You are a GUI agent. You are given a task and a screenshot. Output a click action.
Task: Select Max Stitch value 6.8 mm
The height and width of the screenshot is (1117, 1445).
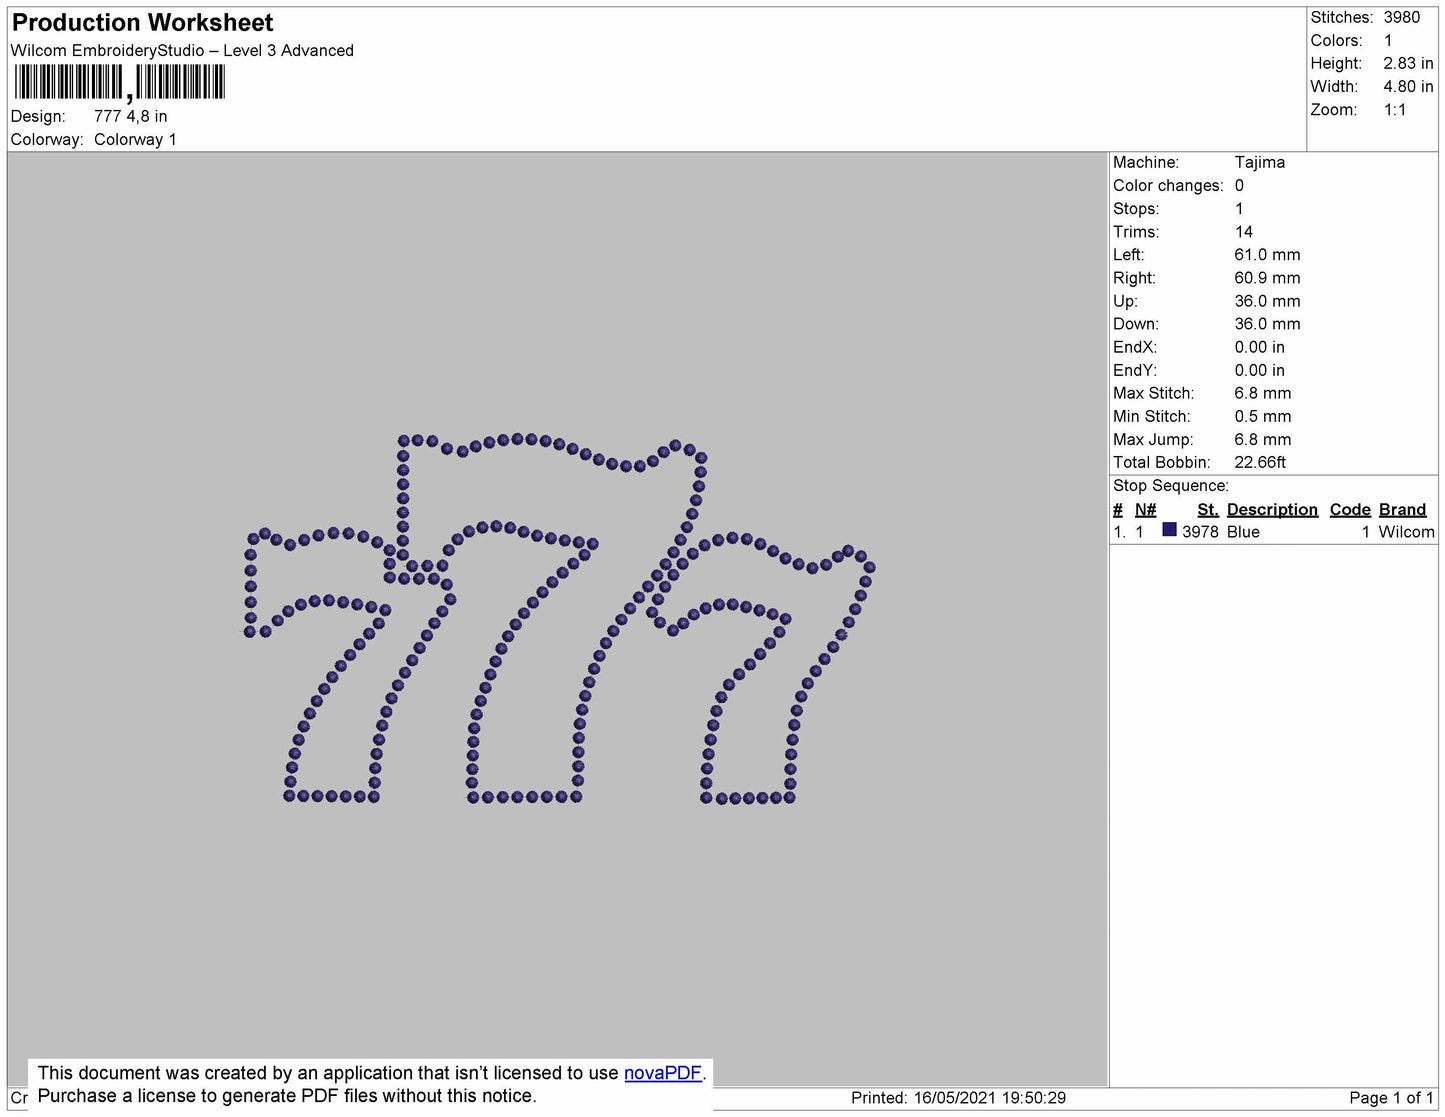point(1263,393)
